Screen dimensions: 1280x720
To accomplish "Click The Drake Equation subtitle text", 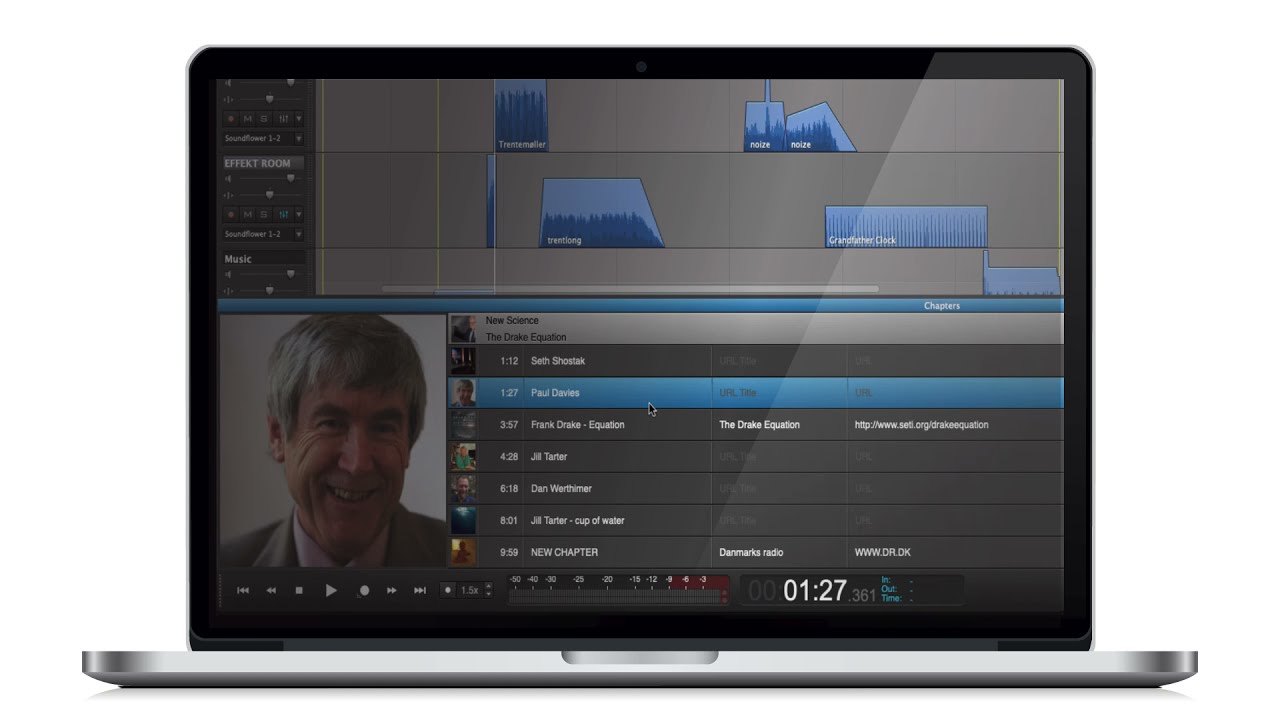I will 526,338.
